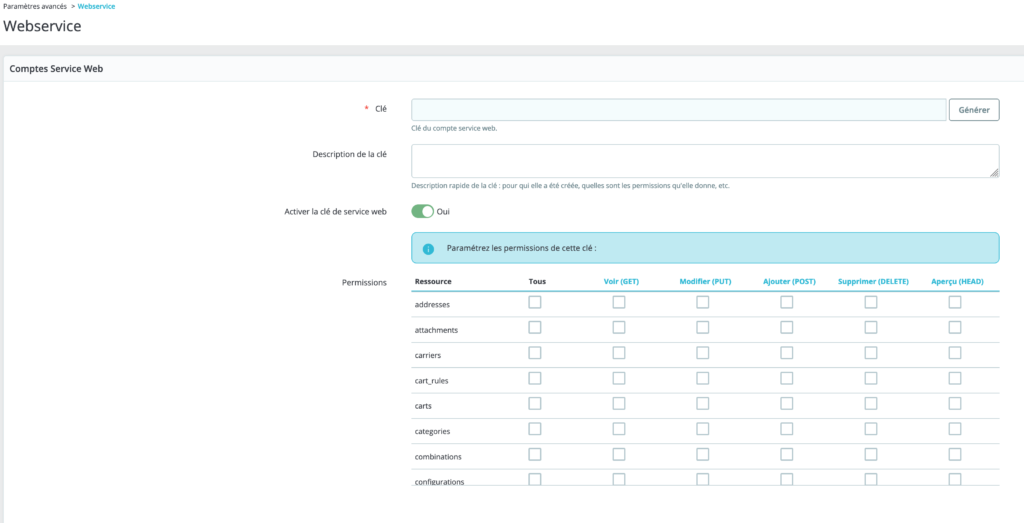Enable Modifier (PUT) for combinations
The image size is (1024, 523).
point(703,454)
